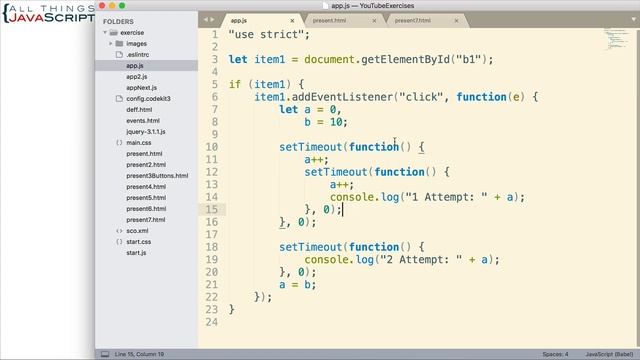
Task: Click the app.js window title
Action: tap(372, 6)
